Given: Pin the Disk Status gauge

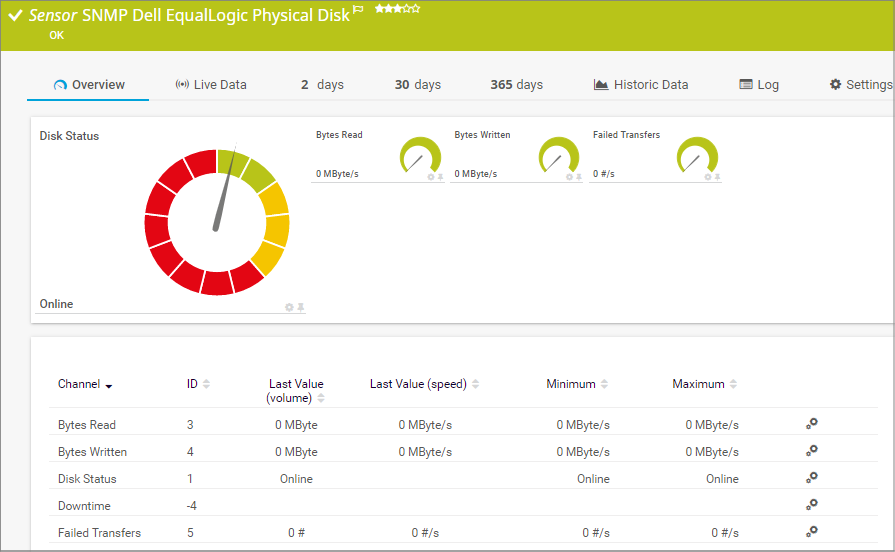Looking at the screenshot, I should (x=301, y=307).
